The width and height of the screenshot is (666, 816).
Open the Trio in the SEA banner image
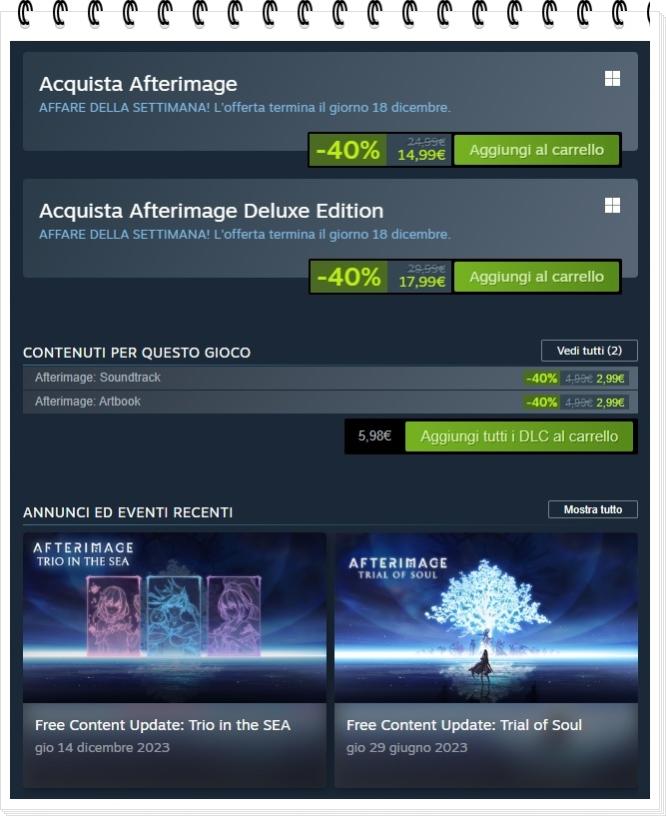coord(174,618)
